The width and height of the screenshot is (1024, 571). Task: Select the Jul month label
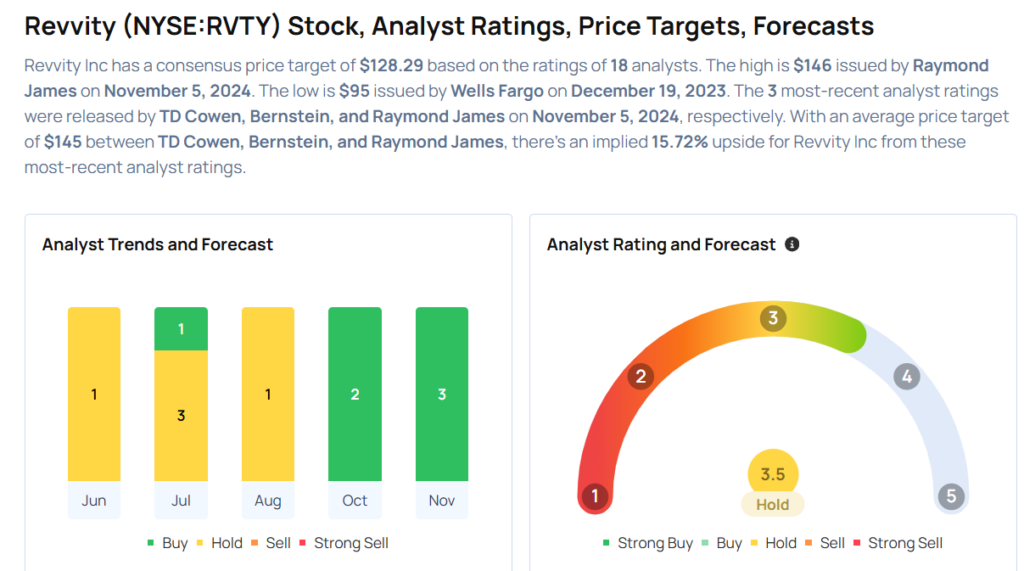181,500
